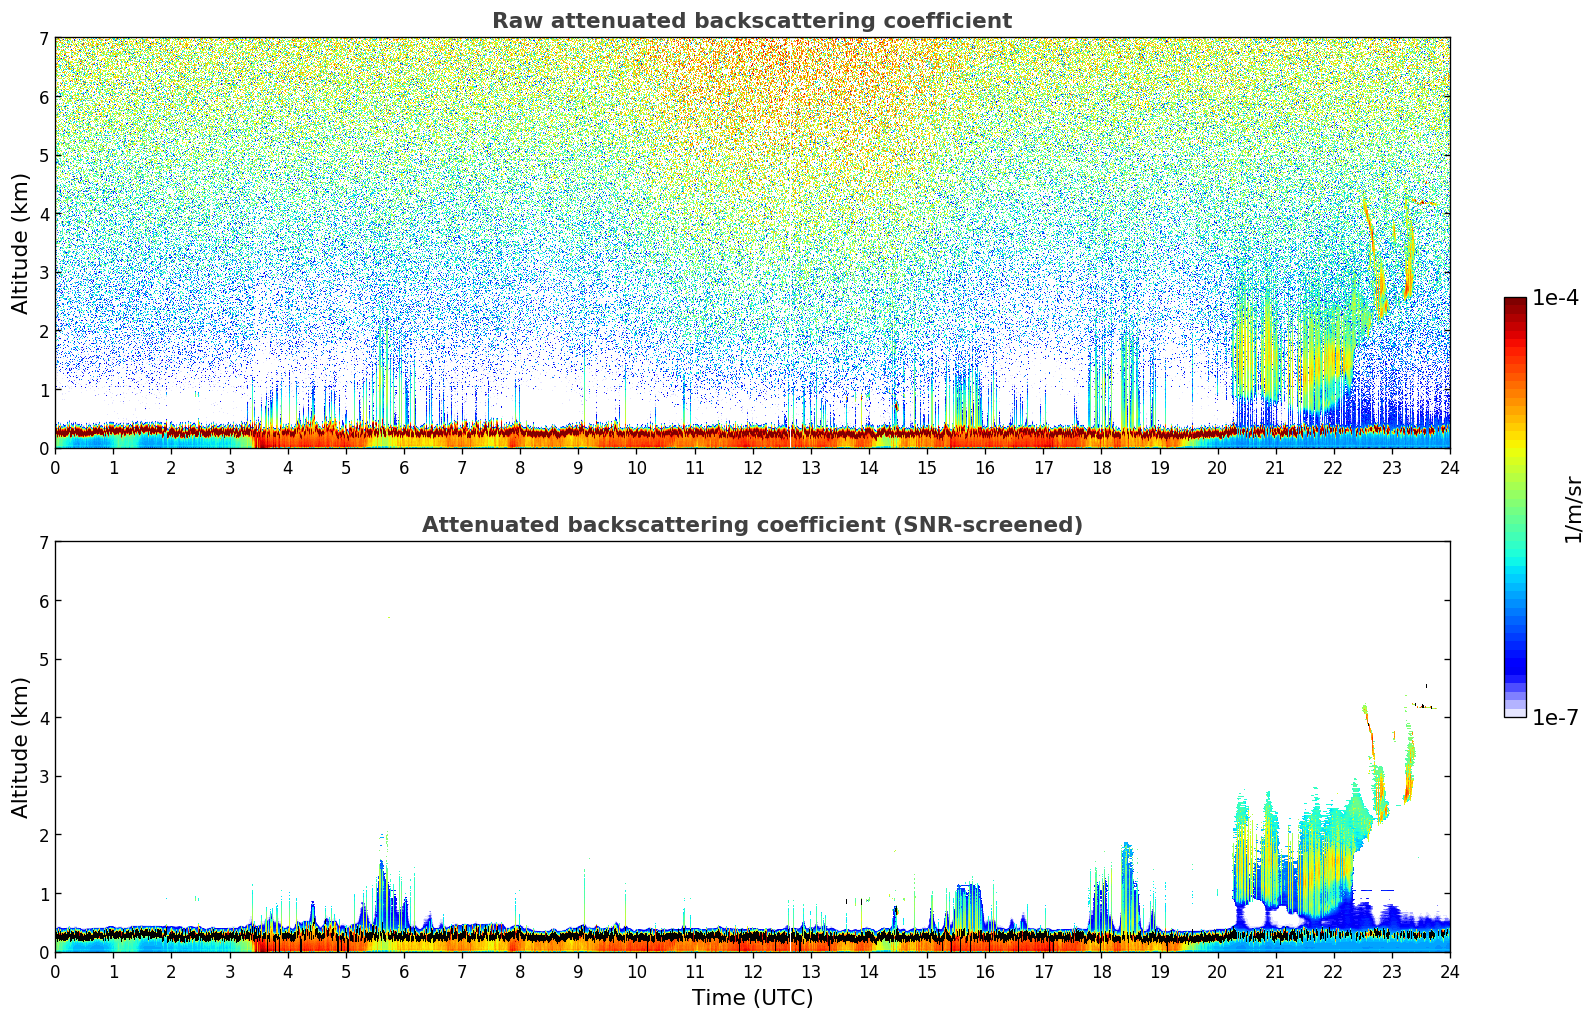Click the '7' altitude tick of the top plot

[43, 38]
